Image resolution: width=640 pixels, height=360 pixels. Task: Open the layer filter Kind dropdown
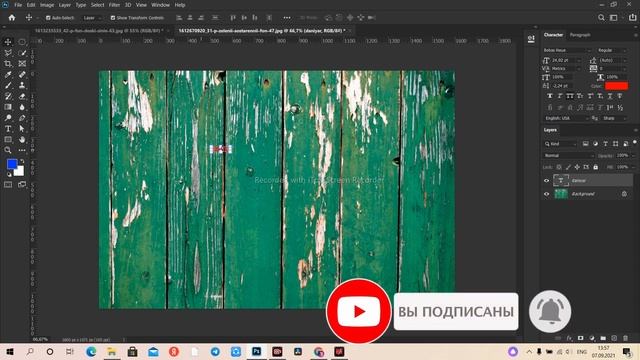click(x=560, y=144)
